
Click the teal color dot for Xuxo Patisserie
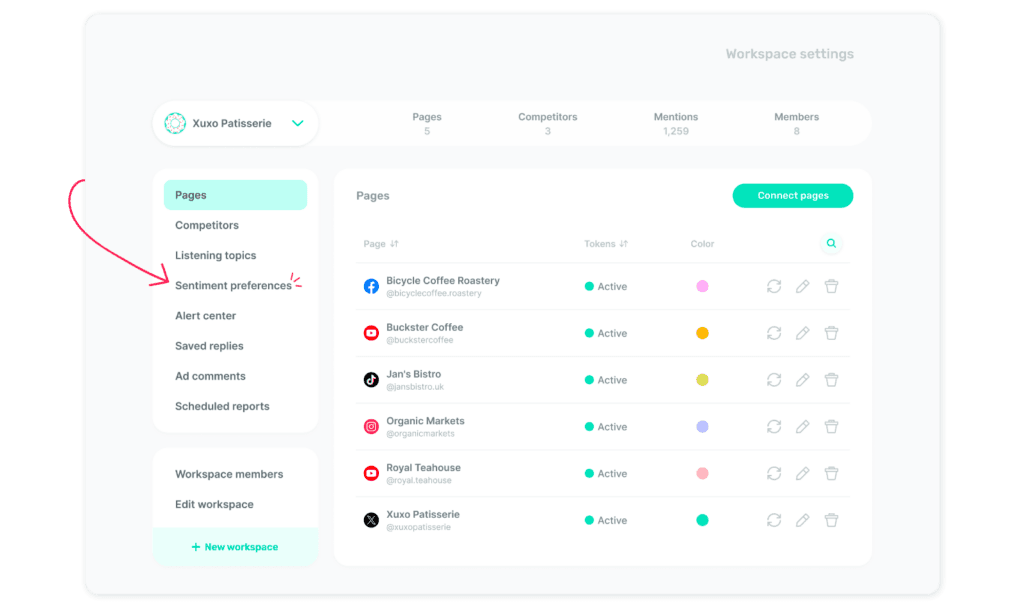pos(702,520)
